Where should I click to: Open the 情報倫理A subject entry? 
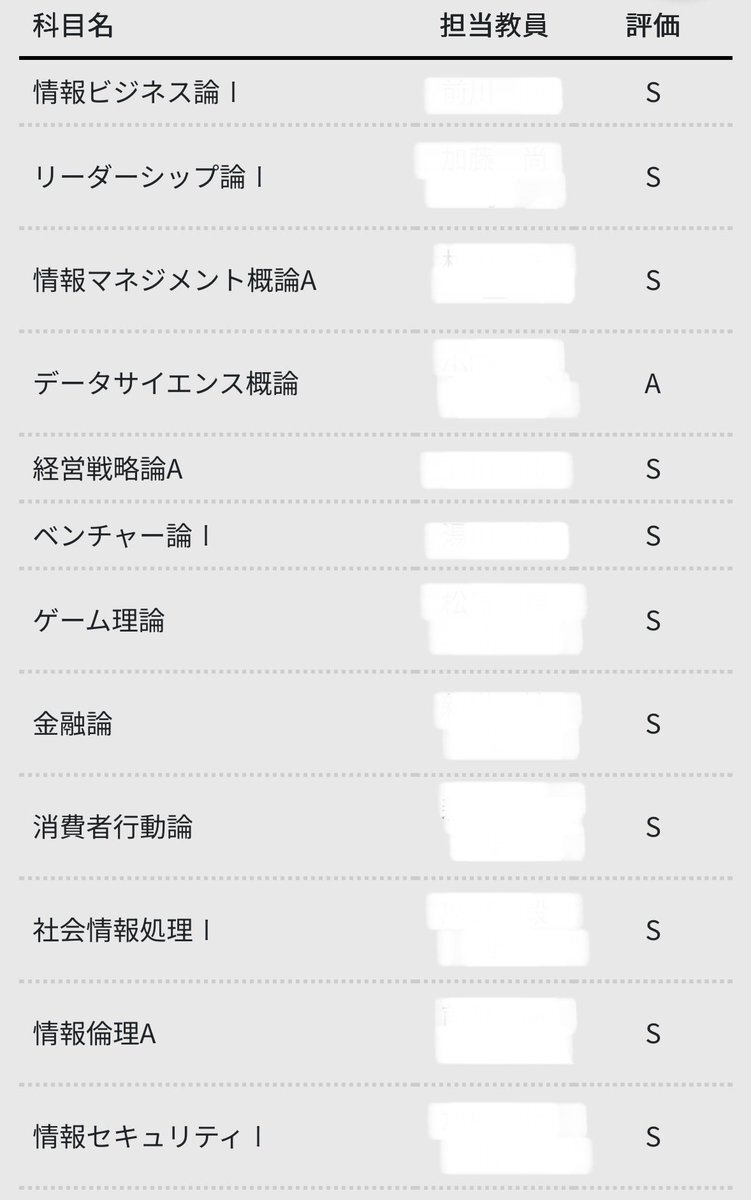tap(375, 1034)
